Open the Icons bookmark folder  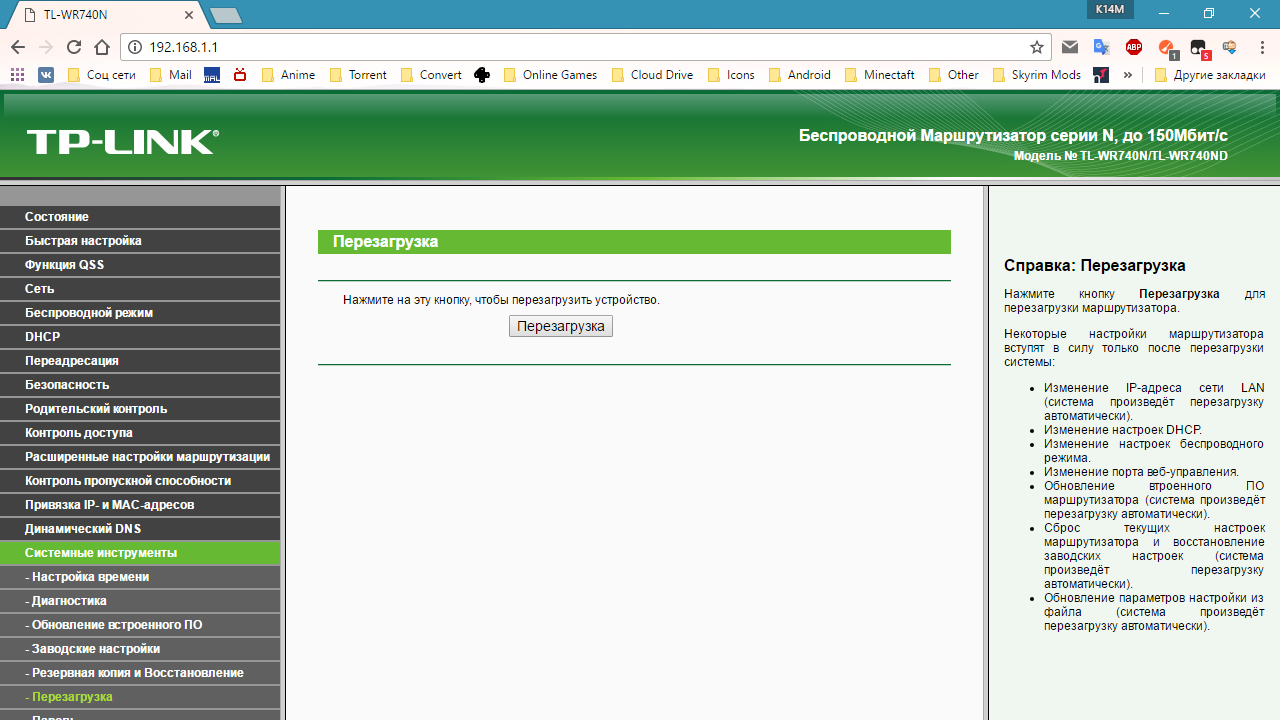[731, 75]
